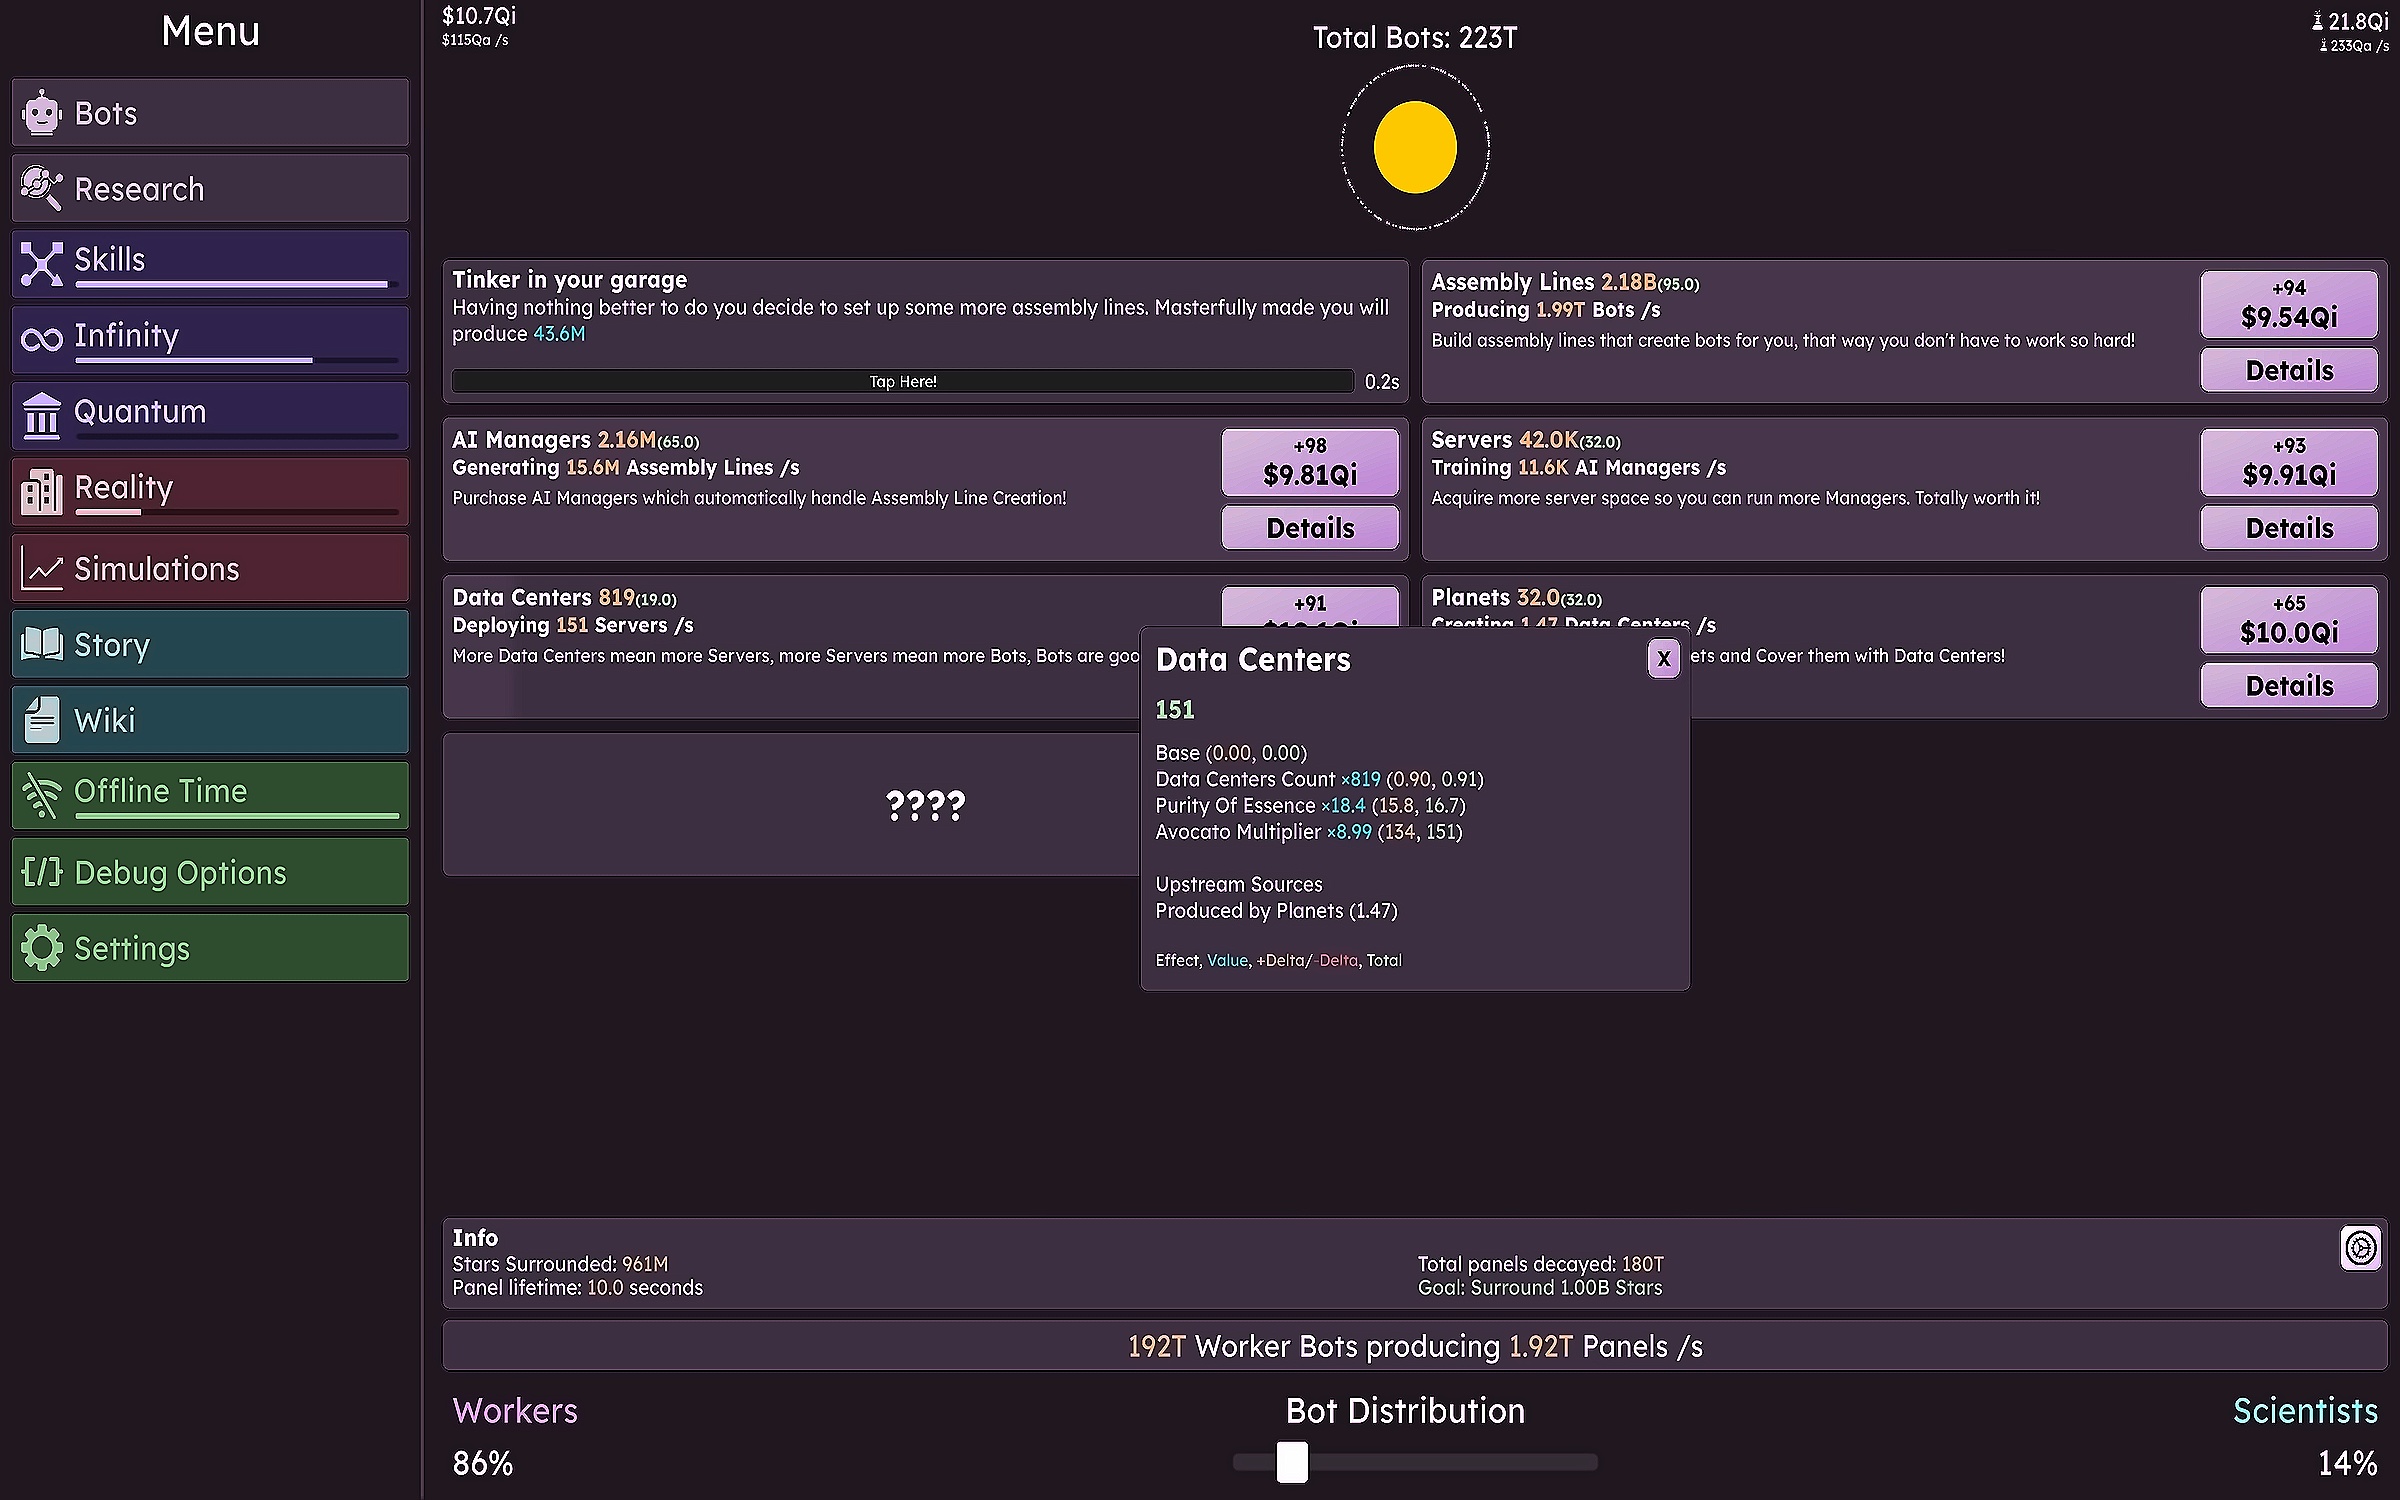Close the Data Centers popup
Image resolution: width=2400 pixels, height=1500 pixels.
click(x=1663, y=659)
